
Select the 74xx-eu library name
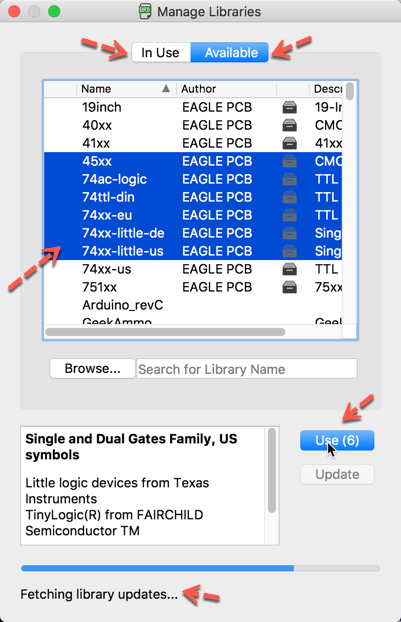pyautogui.click(x=107, y=215)
